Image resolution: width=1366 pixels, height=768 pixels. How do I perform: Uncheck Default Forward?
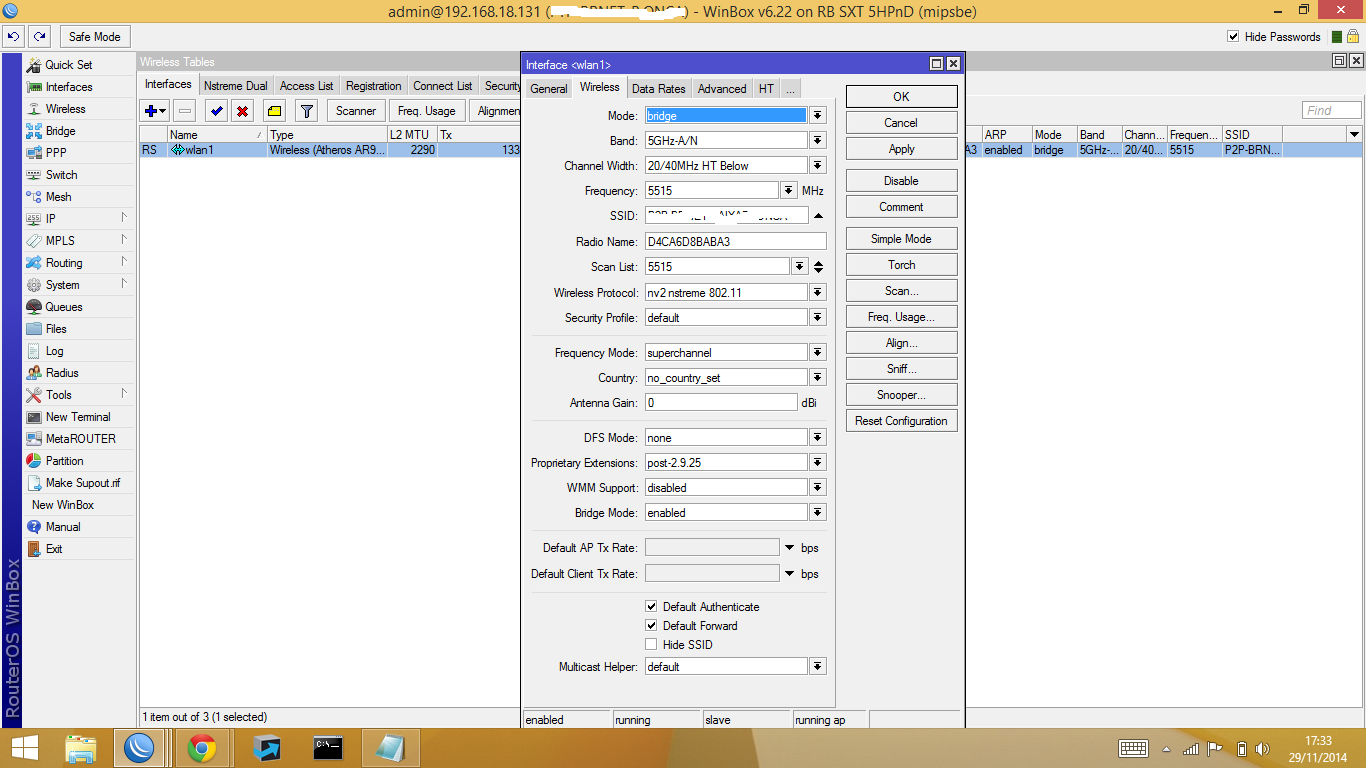651,626
